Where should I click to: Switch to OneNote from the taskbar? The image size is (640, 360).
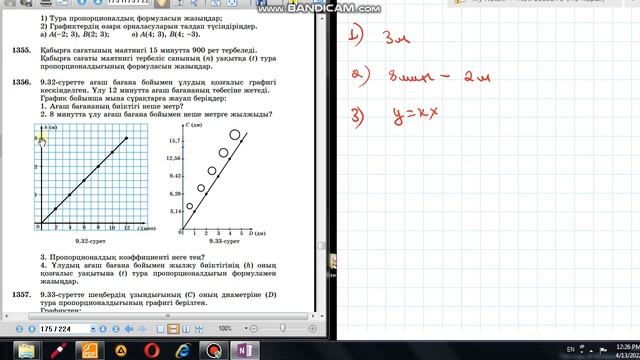coord(245,350)
